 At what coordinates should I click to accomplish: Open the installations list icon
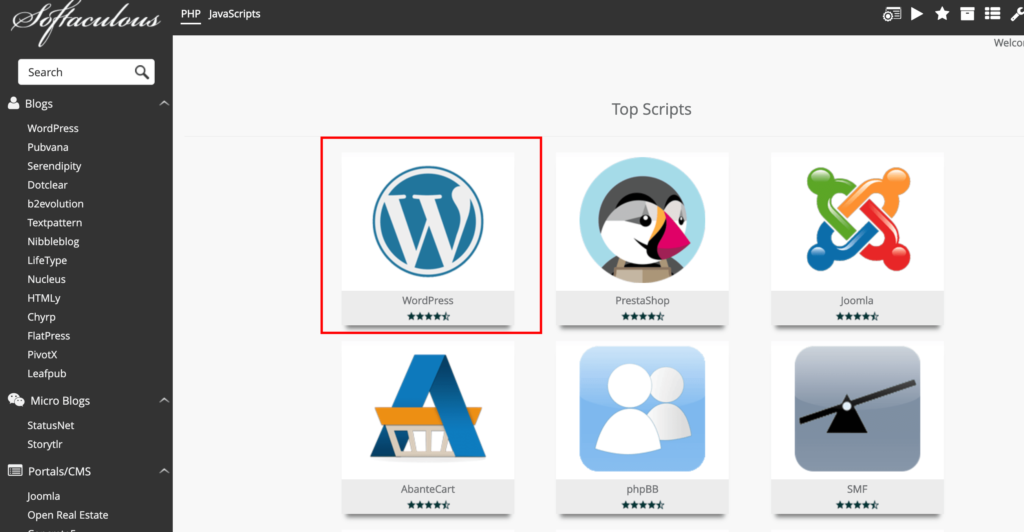point(993,14)
